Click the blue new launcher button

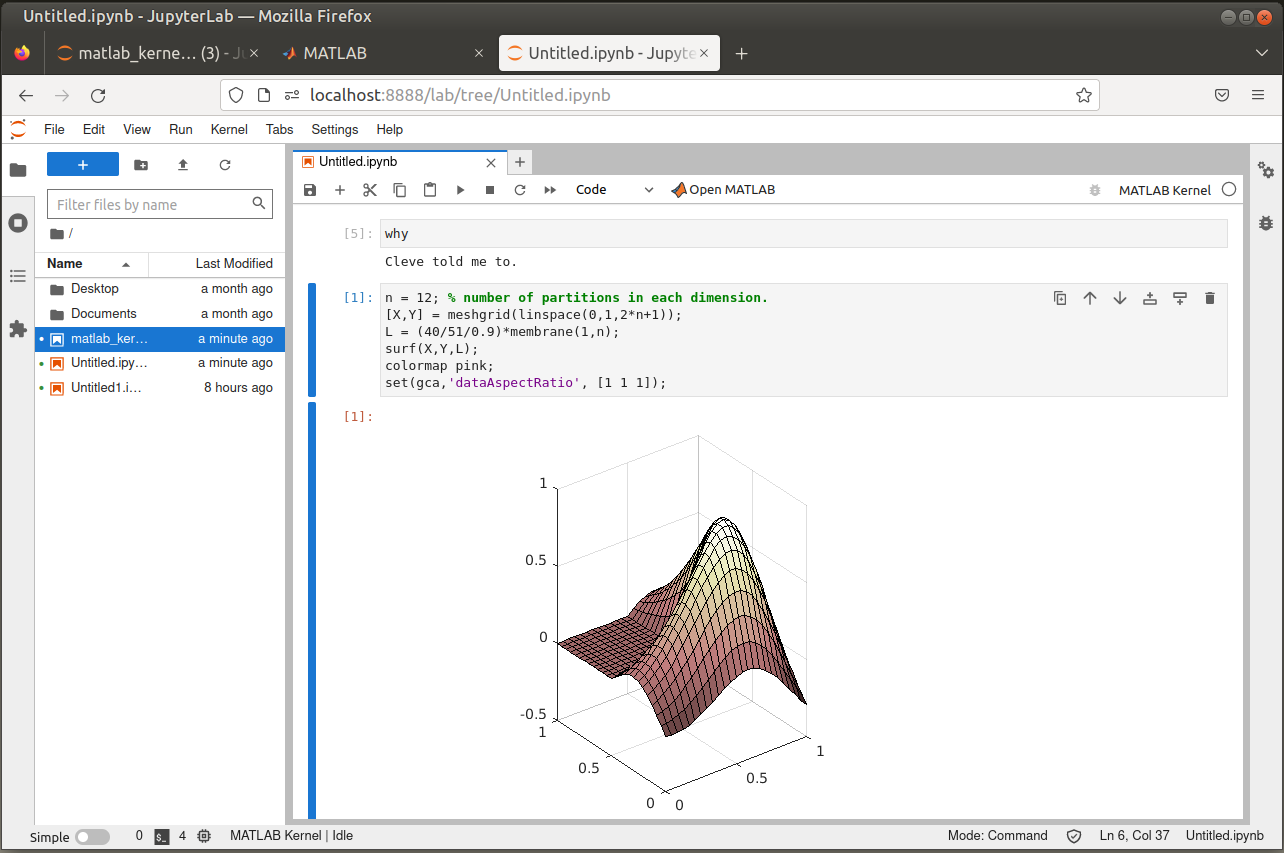coord(83,165)
